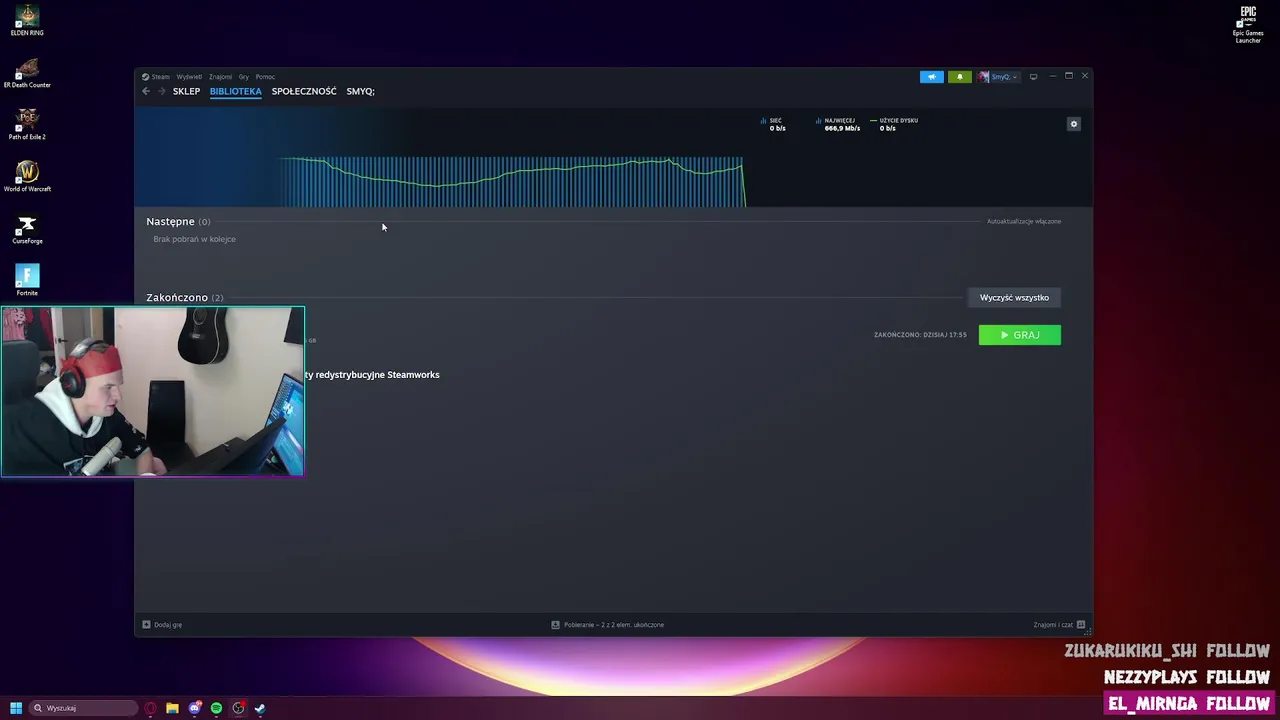The height and width of the screenshot is (720, 1280).
Task: Click Znajomi i czat link
Action: coord(1053,625)
